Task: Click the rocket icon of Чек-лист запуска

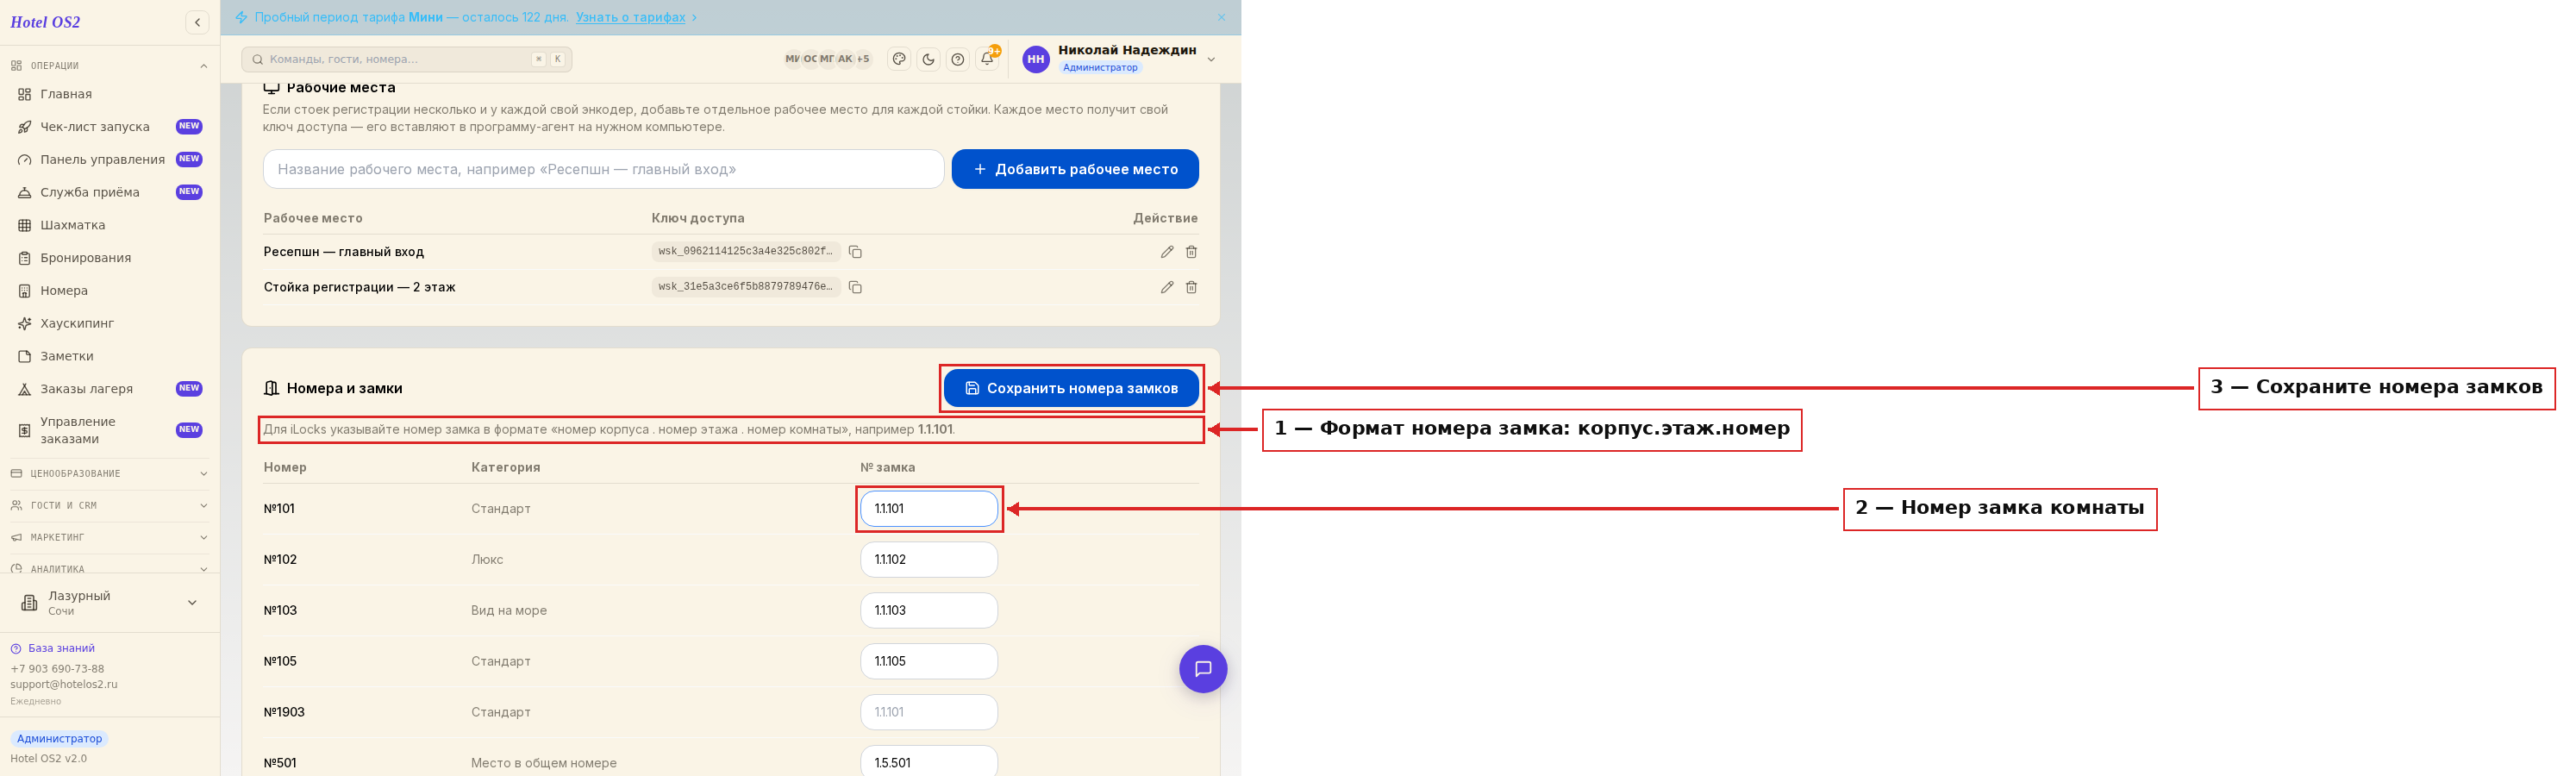Action: pos(25,127)
